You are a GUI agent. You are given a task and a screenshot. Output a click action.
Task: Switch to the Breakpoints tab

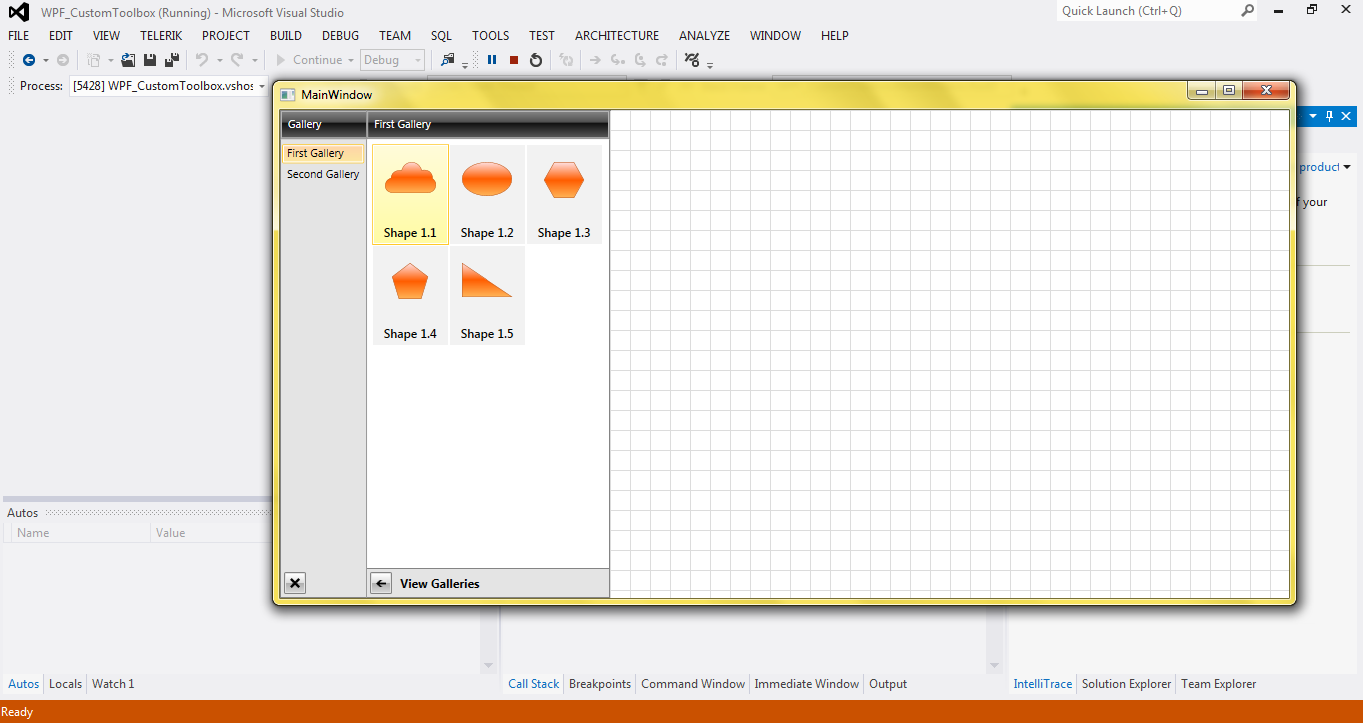[x=600, y=684]
